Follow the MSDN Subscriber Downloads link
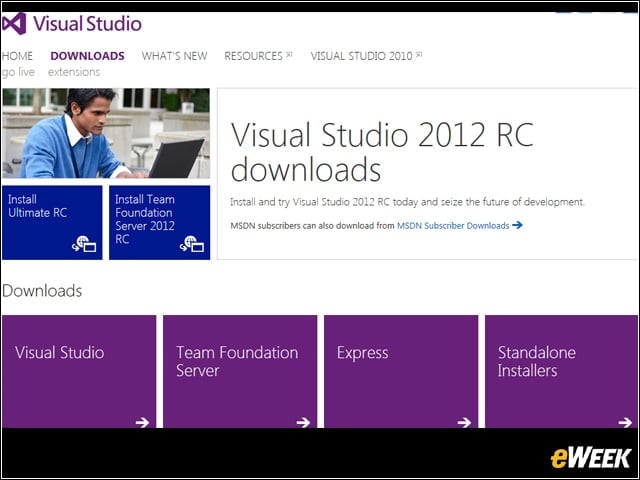 (453, 226)
